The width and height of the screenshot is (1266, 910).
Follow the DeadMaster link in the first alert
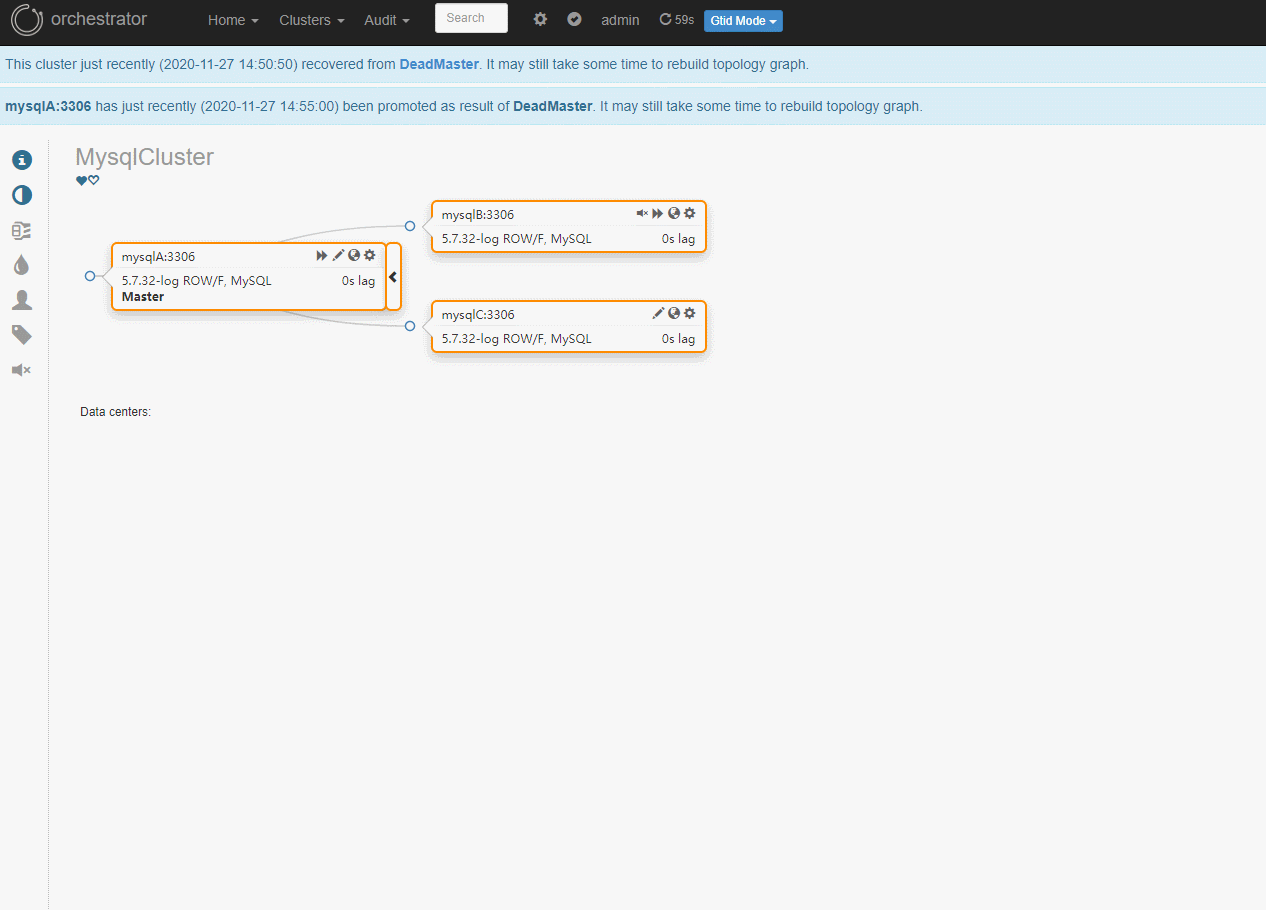click(x=439, y=64)
